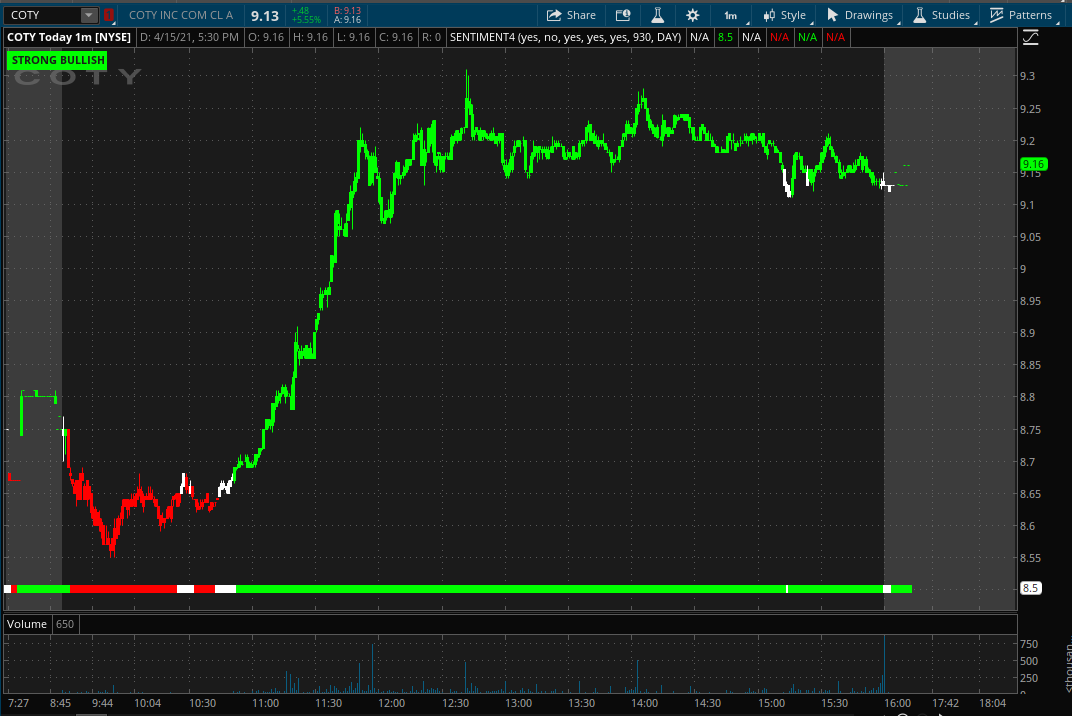Click the low value L: 9.16
The image size is (1072, 716).
(x=353, y=37)
